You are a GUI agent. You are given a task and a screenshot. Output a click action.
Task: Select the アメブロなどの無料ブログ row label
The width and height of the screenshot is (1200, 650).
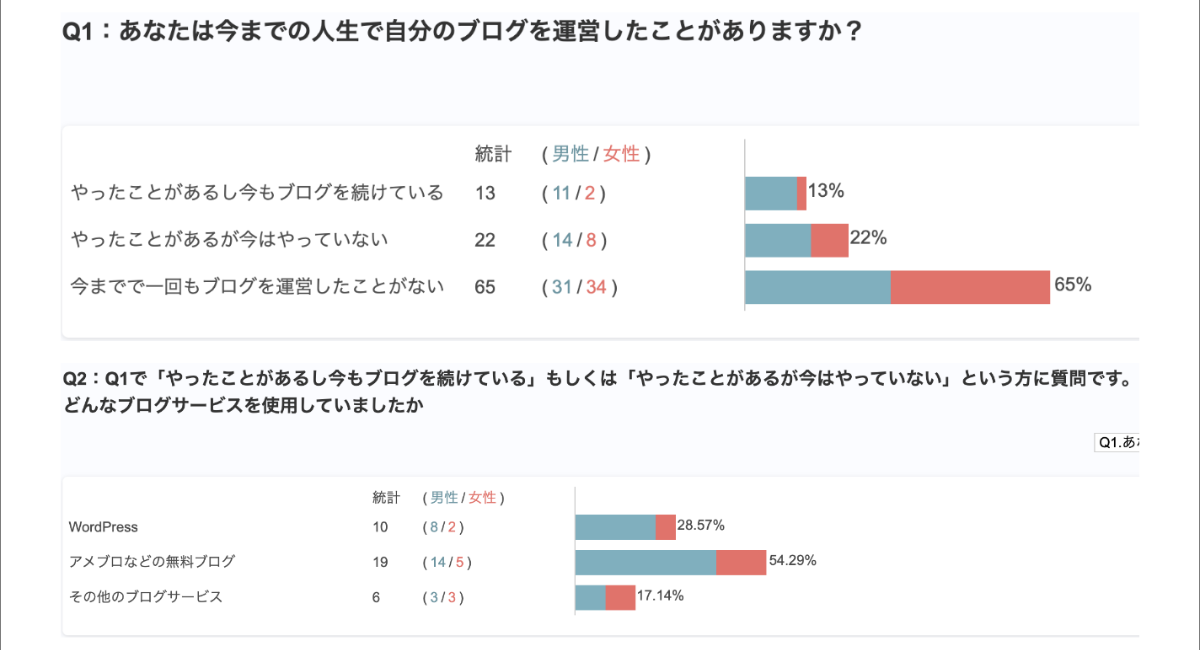[x=152, y=562]
